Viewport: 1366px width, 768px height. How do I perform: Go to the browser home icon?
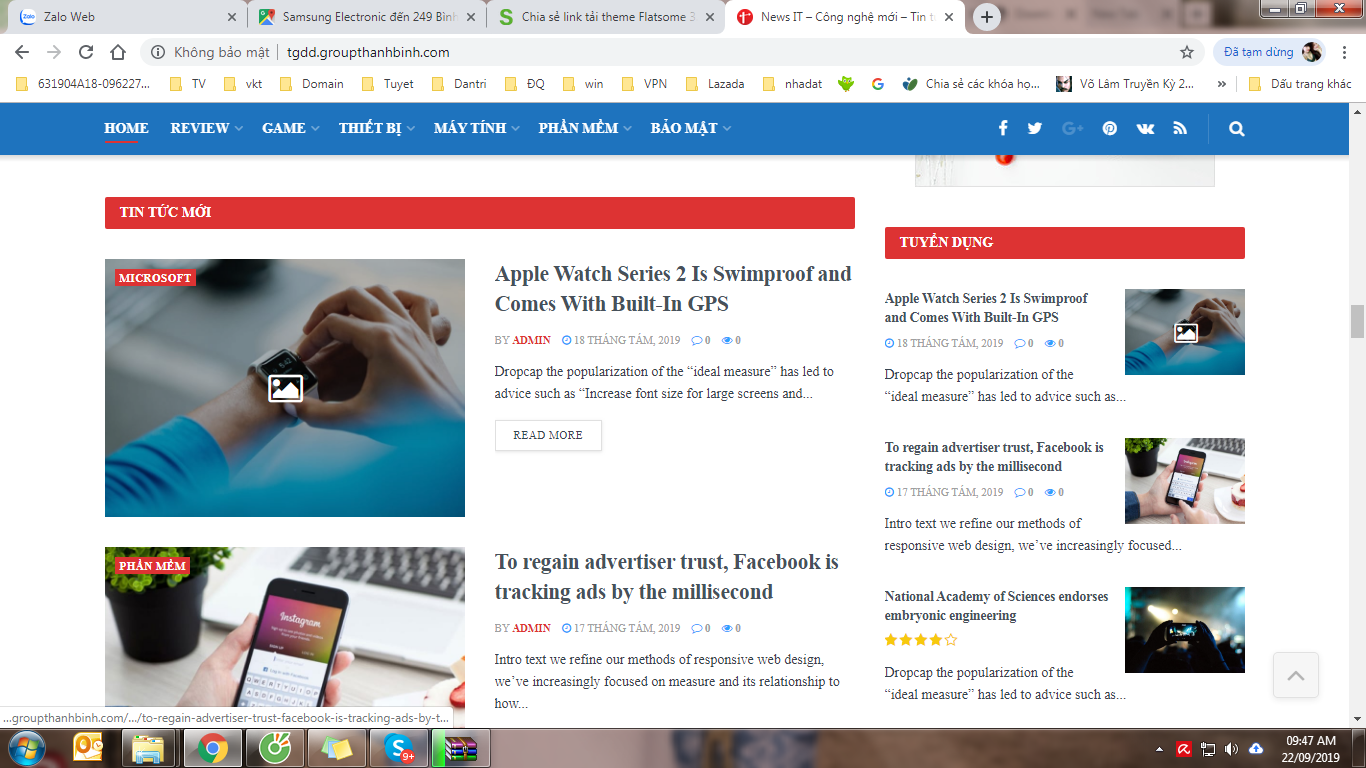pyautogui.click(x=118, y=52)
